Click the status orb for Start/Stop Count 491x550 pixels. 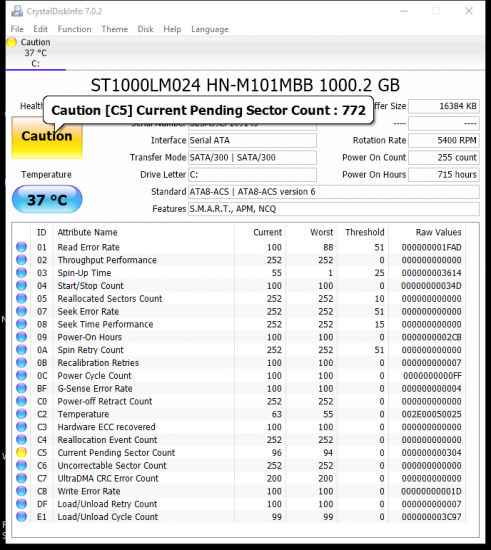[21, 286]
